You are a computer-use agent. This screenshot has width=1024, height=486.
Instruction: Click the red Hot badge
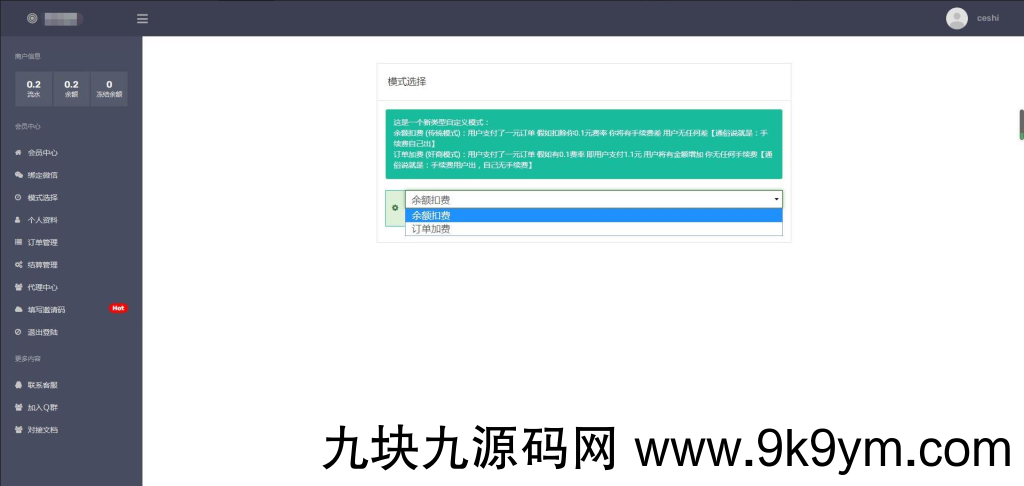click(x=118, y=308)
